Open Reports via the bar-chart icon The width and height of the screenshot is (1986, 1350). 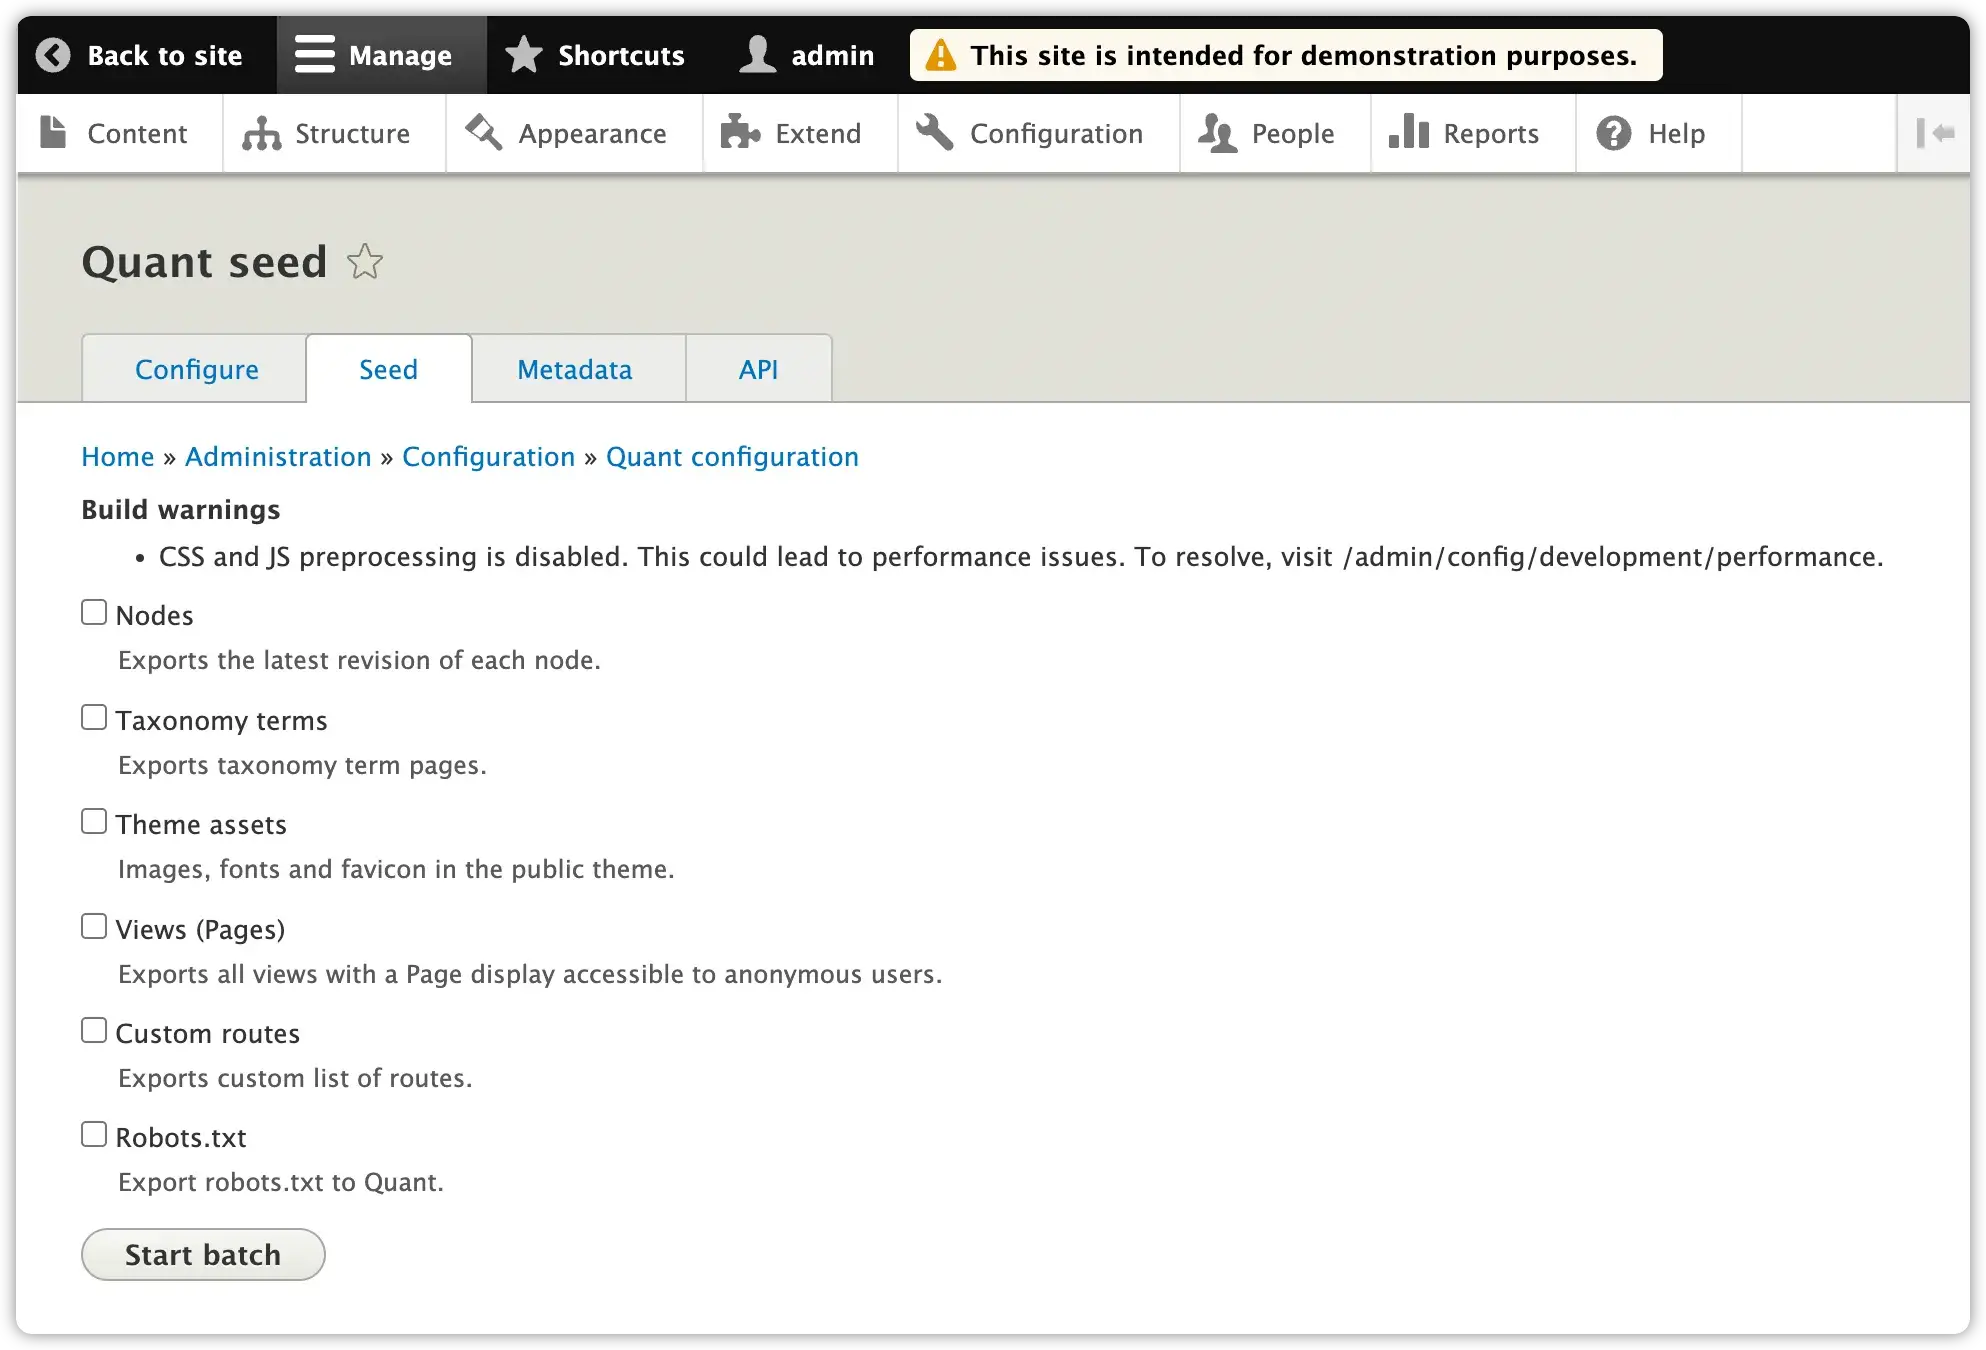[x=1409, y=133]
